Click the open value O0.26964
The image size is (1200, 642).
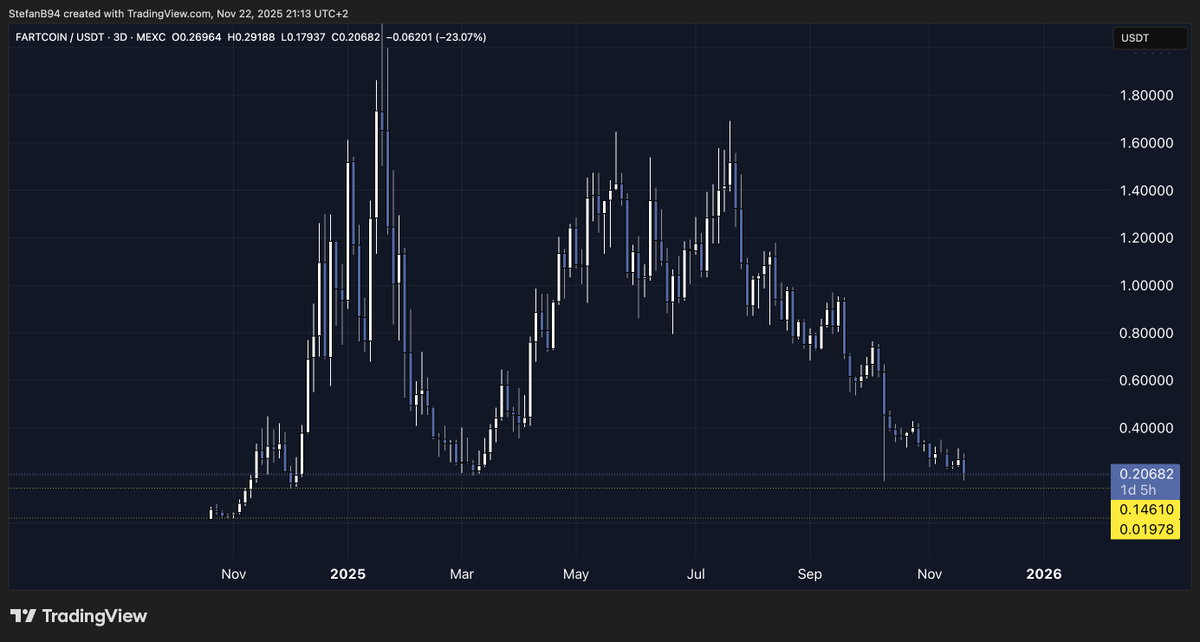pyautogui.click(x=199, y=38)
